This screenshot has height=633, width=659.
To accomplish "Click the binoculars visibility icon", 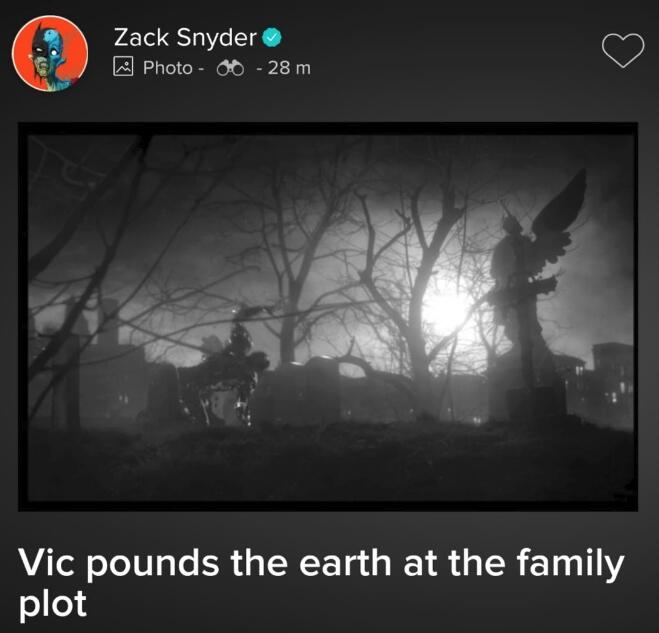I will (x=230, y=68).
